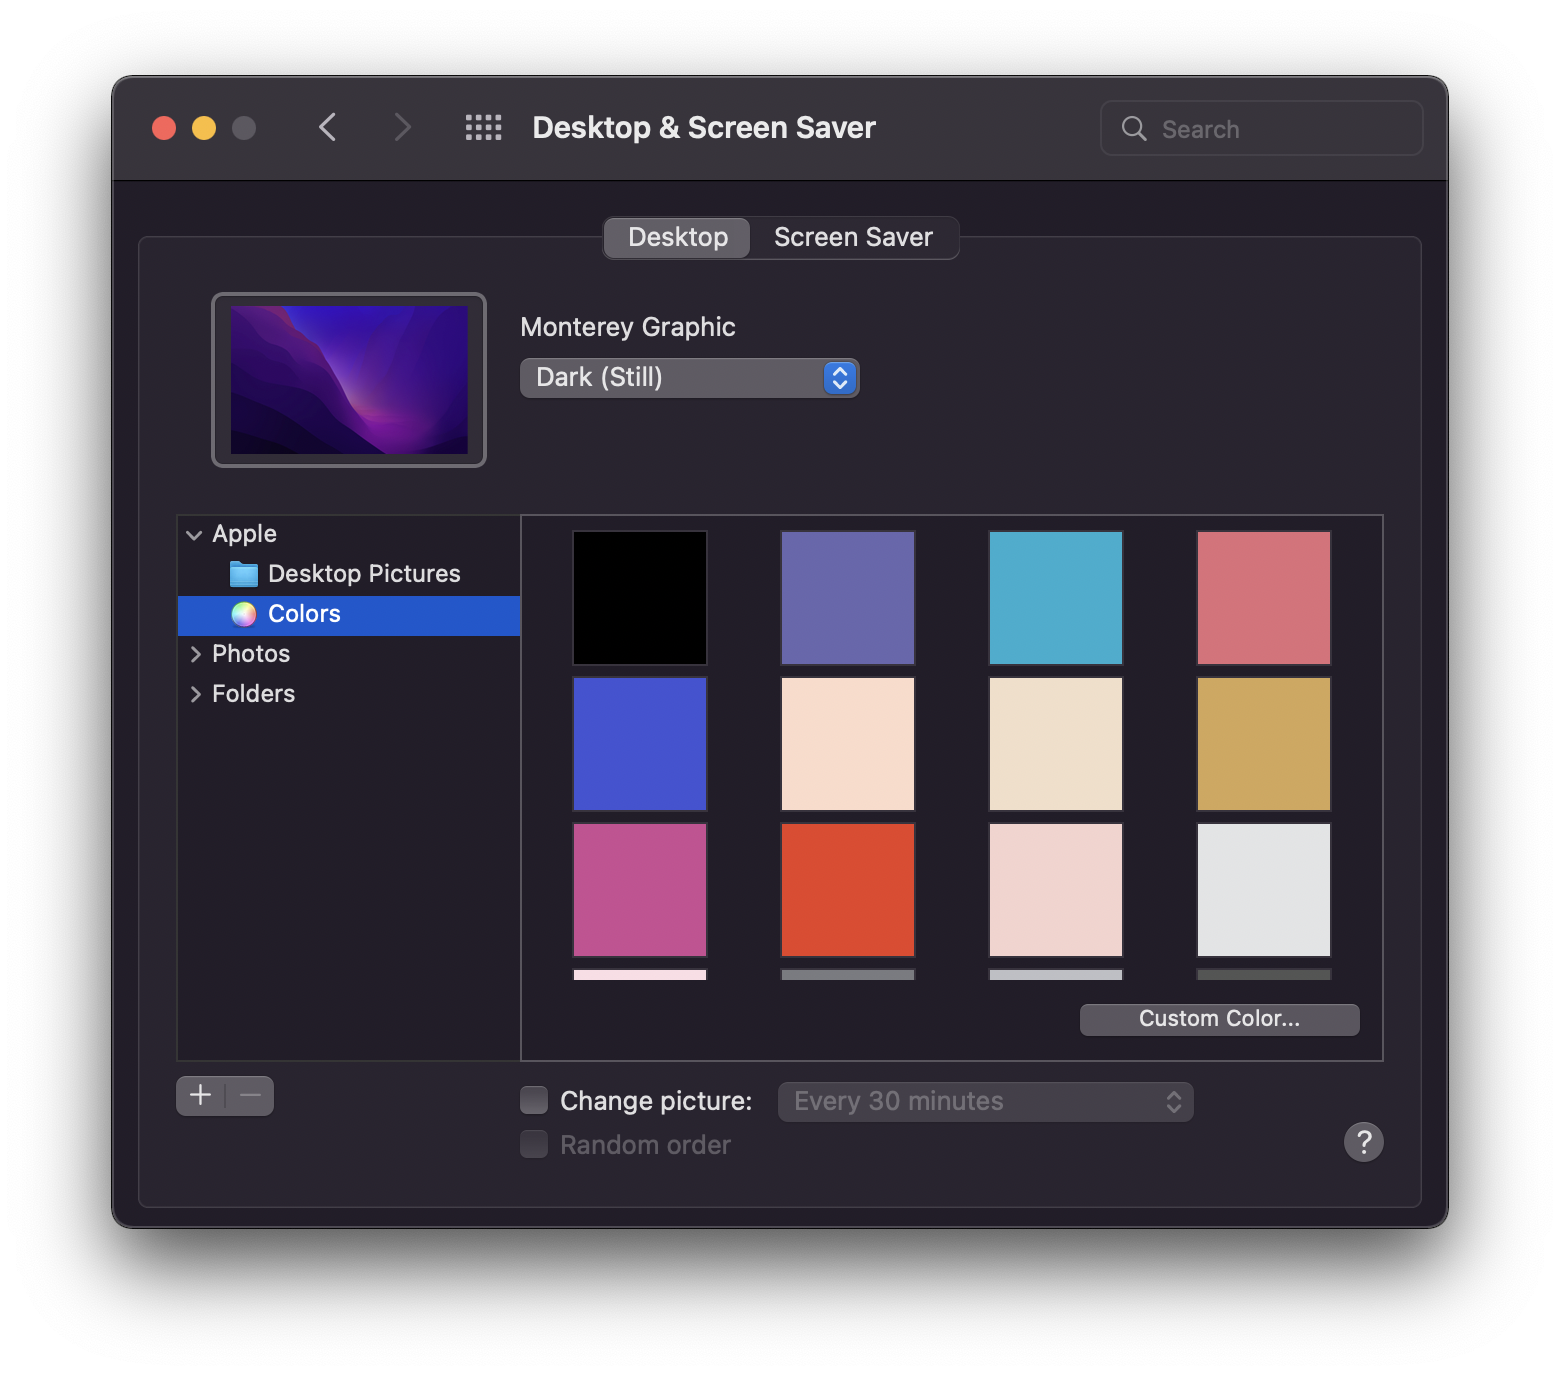This screenshot has height=1376, width=1560.
Task: Click the Colors rainbow circle icon
Action: (244, 614)
